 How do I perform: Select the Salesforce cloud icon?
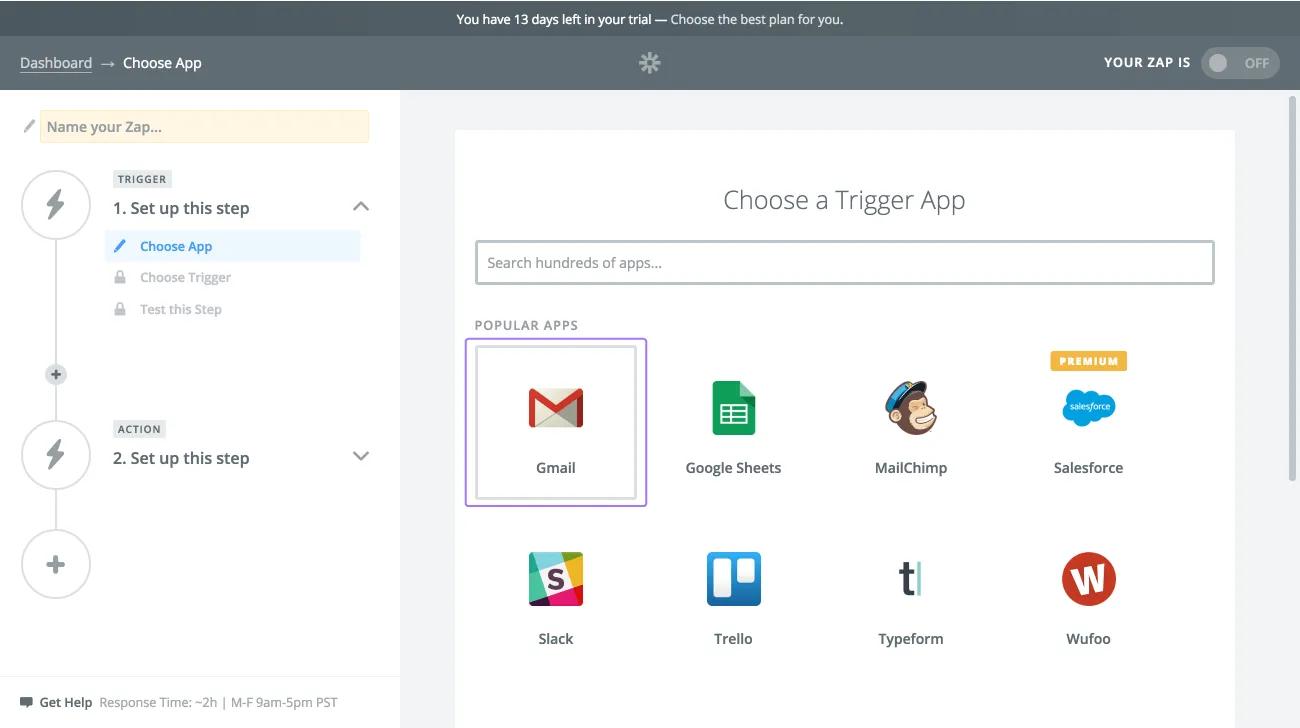[1088, 408]
